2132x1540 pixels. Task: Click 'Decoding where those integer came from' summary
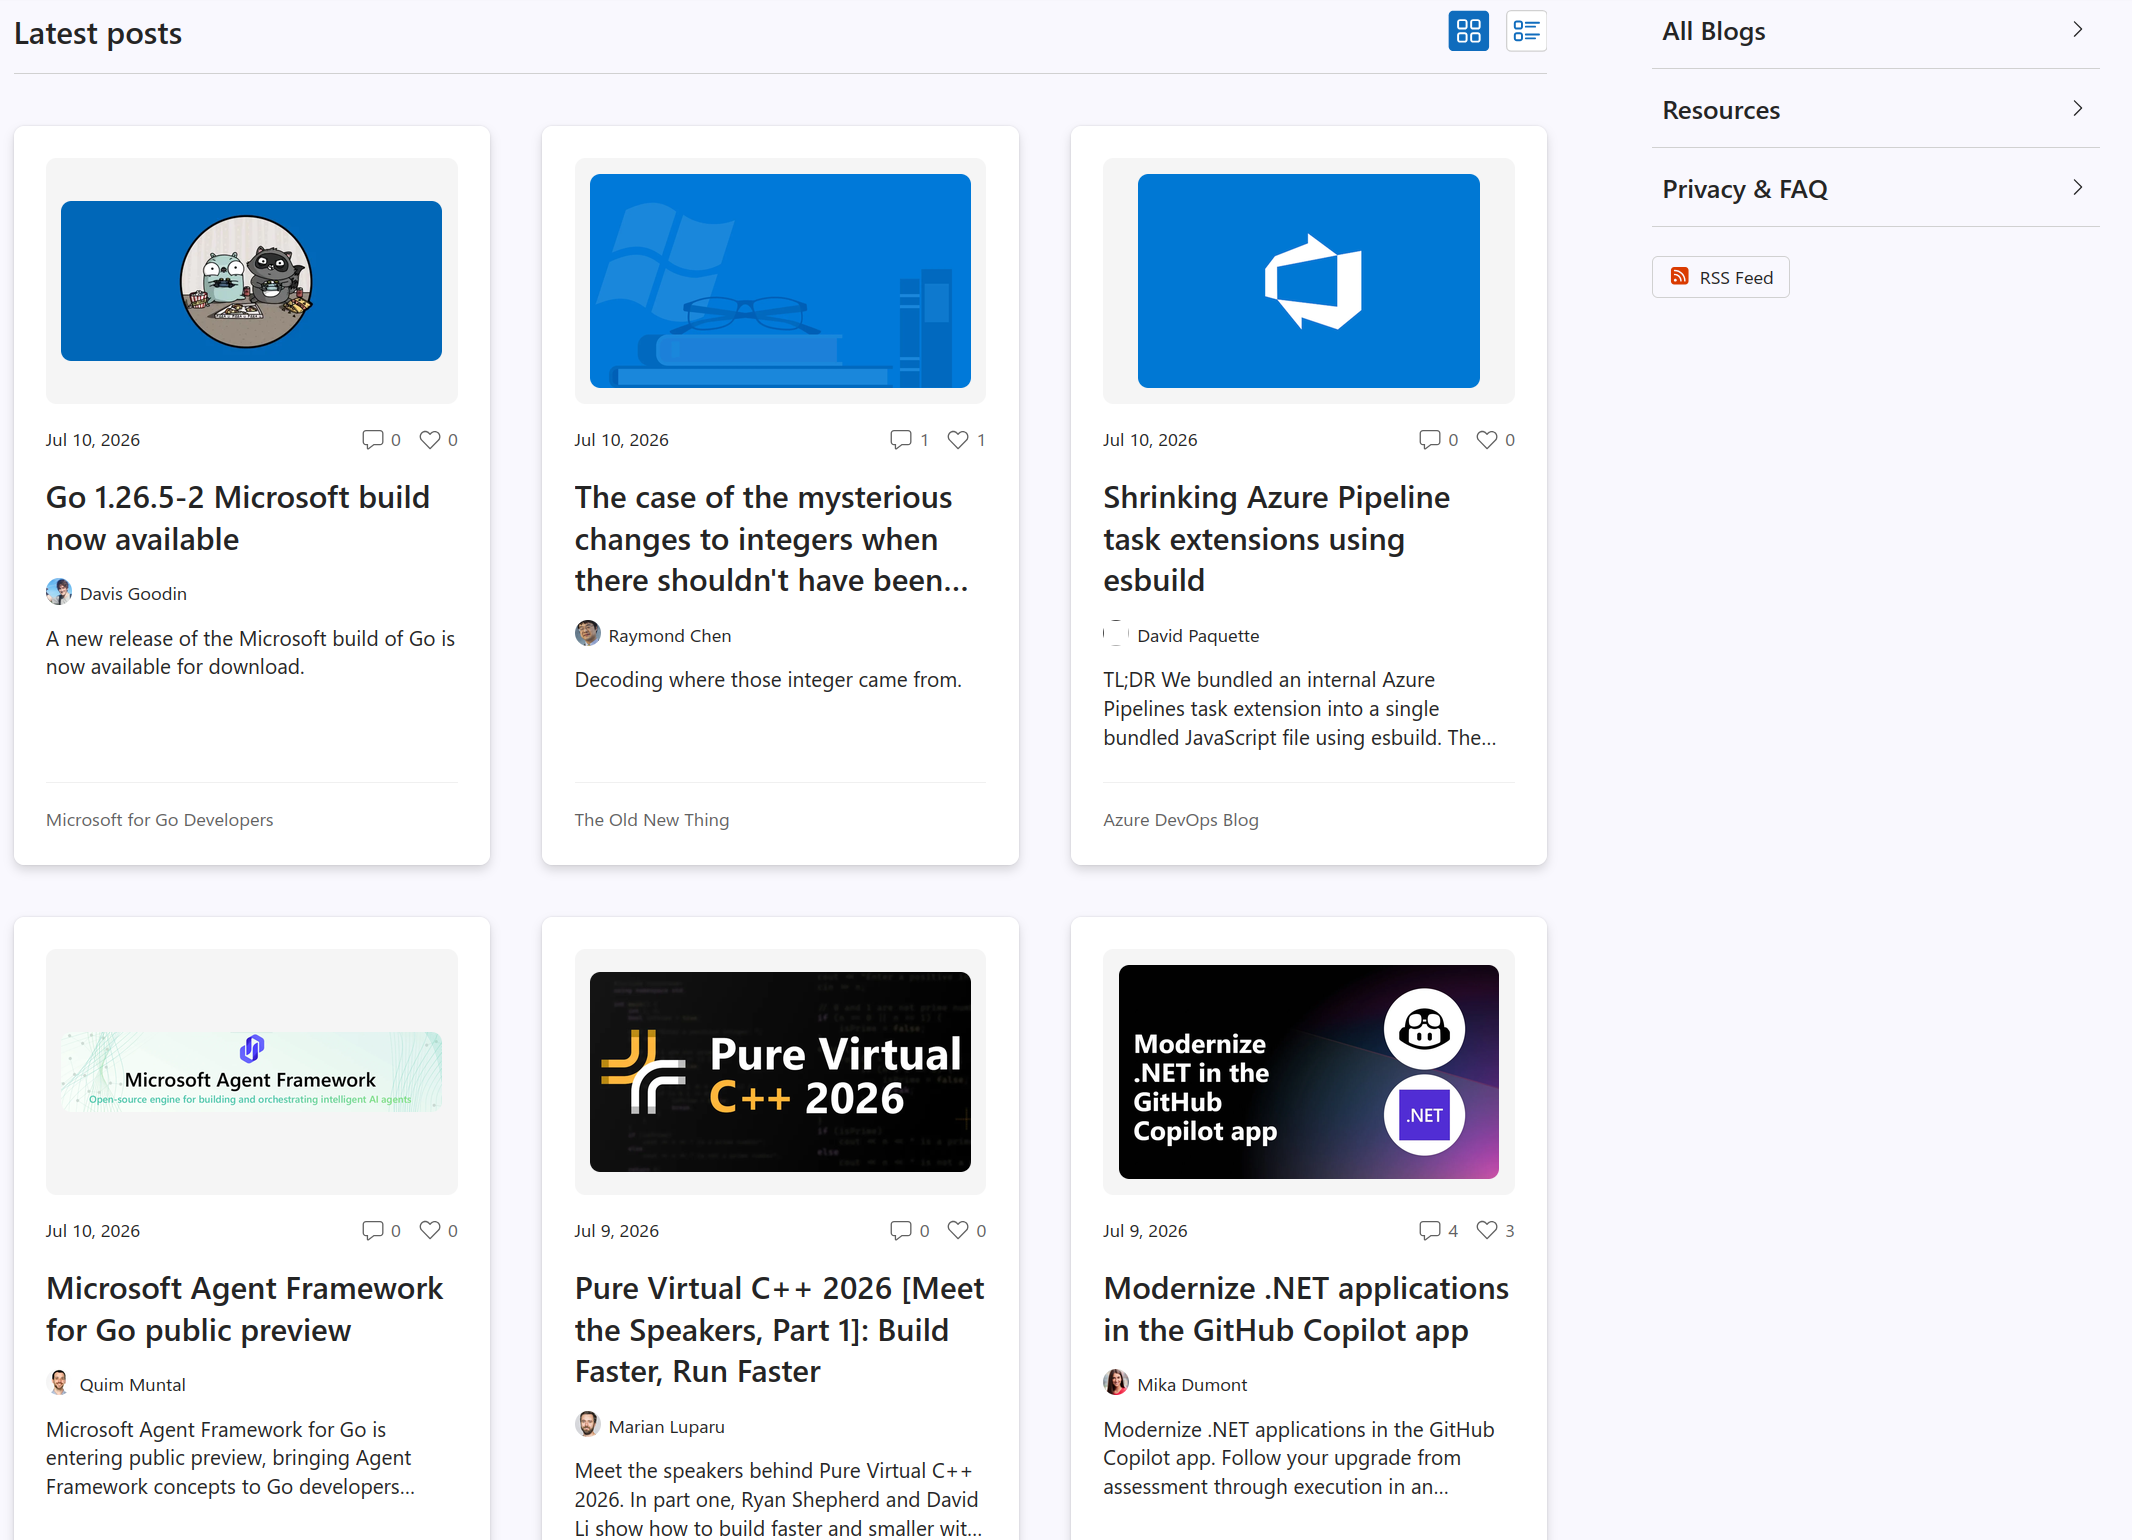768,679
